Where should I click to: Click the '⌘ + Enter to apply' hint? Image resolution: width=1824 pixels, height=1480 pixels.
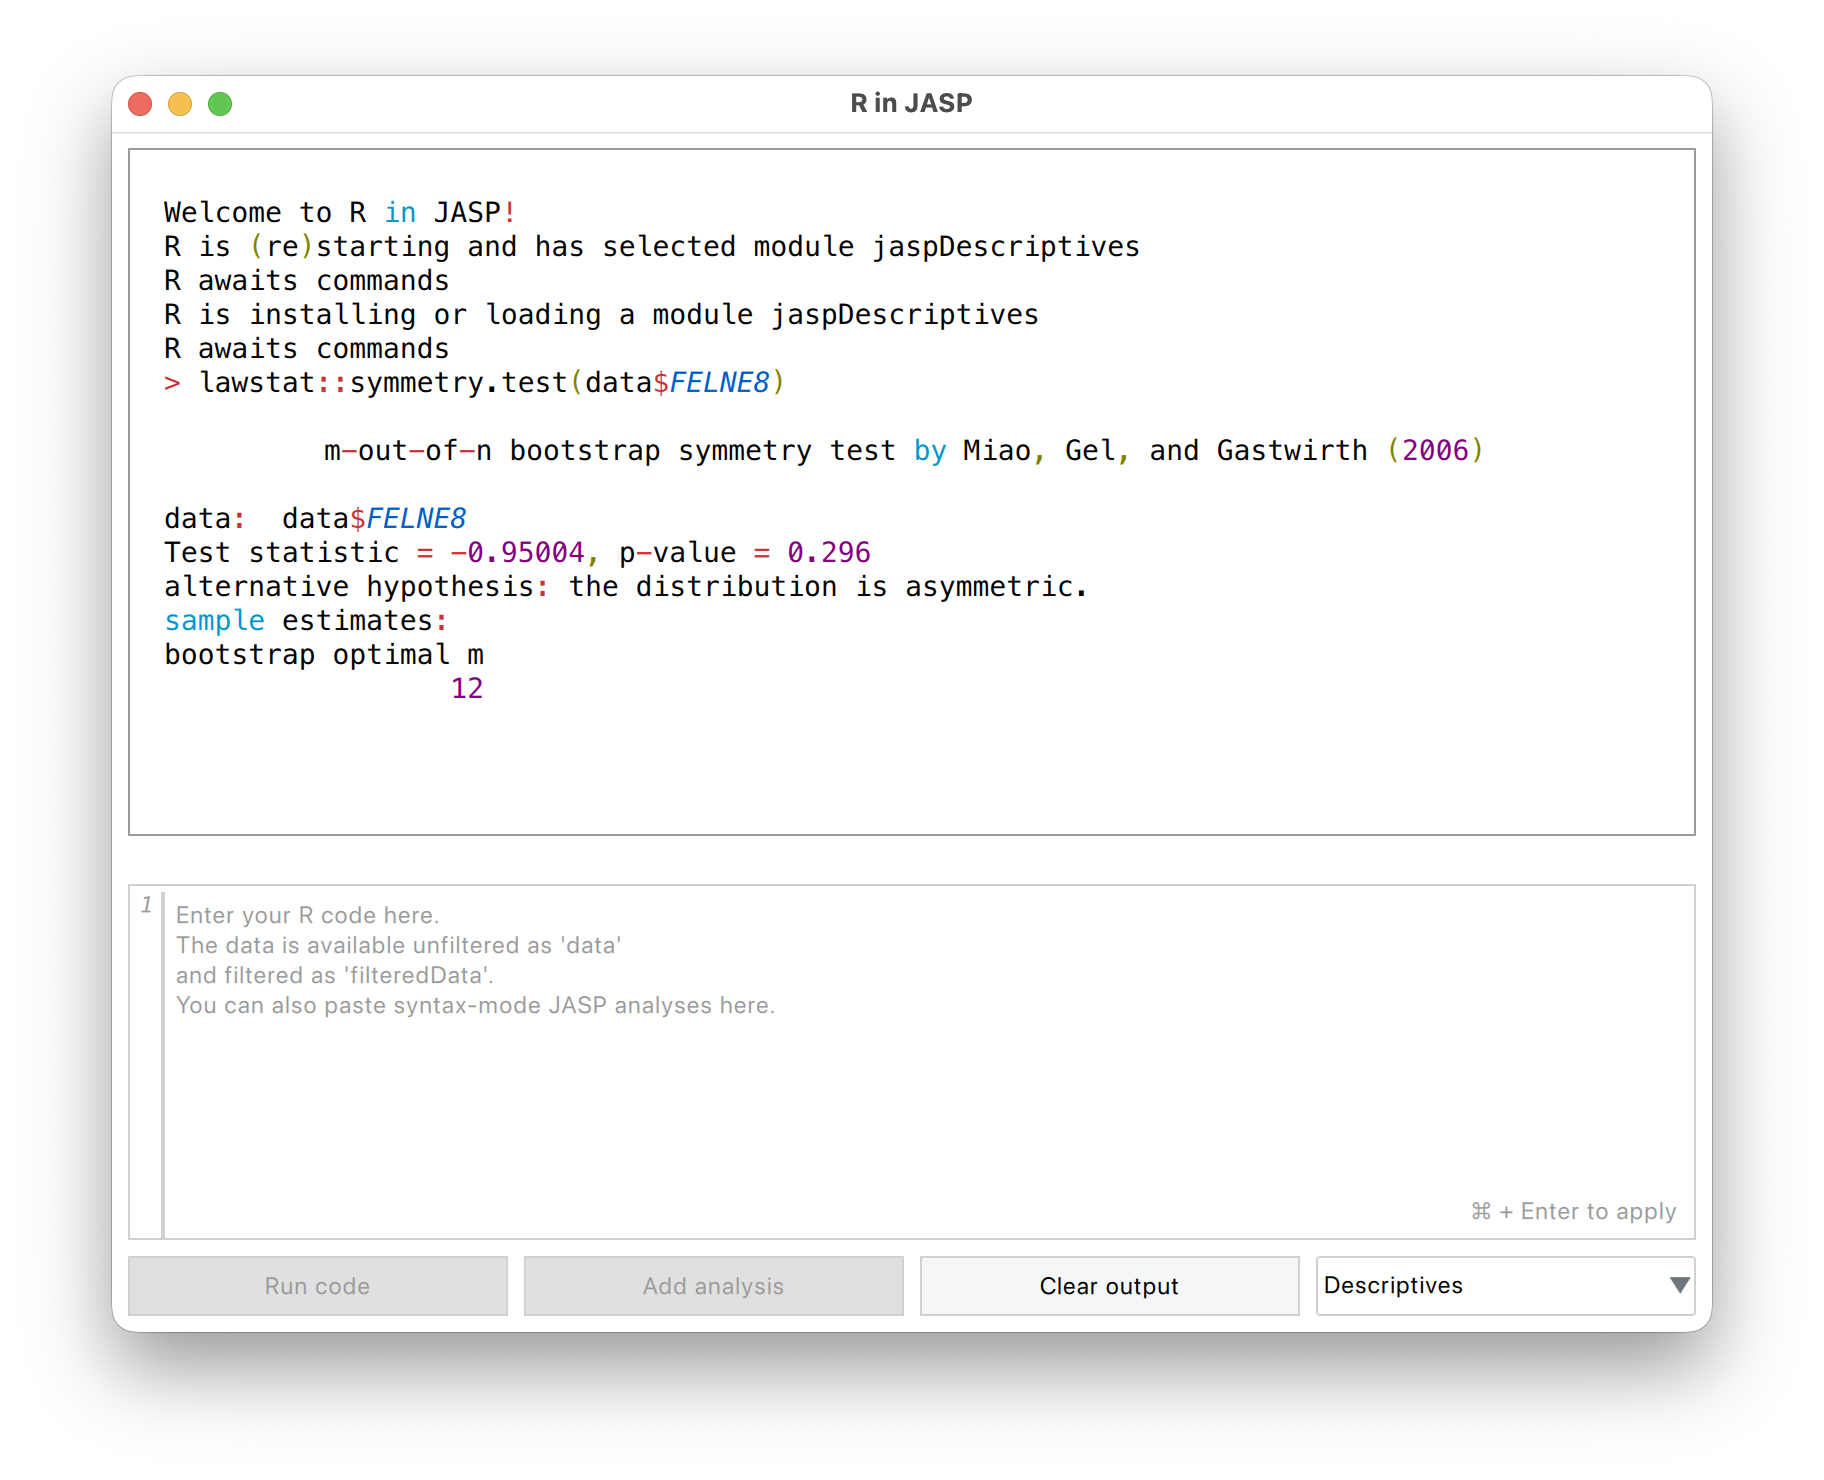point(1573,1211)
